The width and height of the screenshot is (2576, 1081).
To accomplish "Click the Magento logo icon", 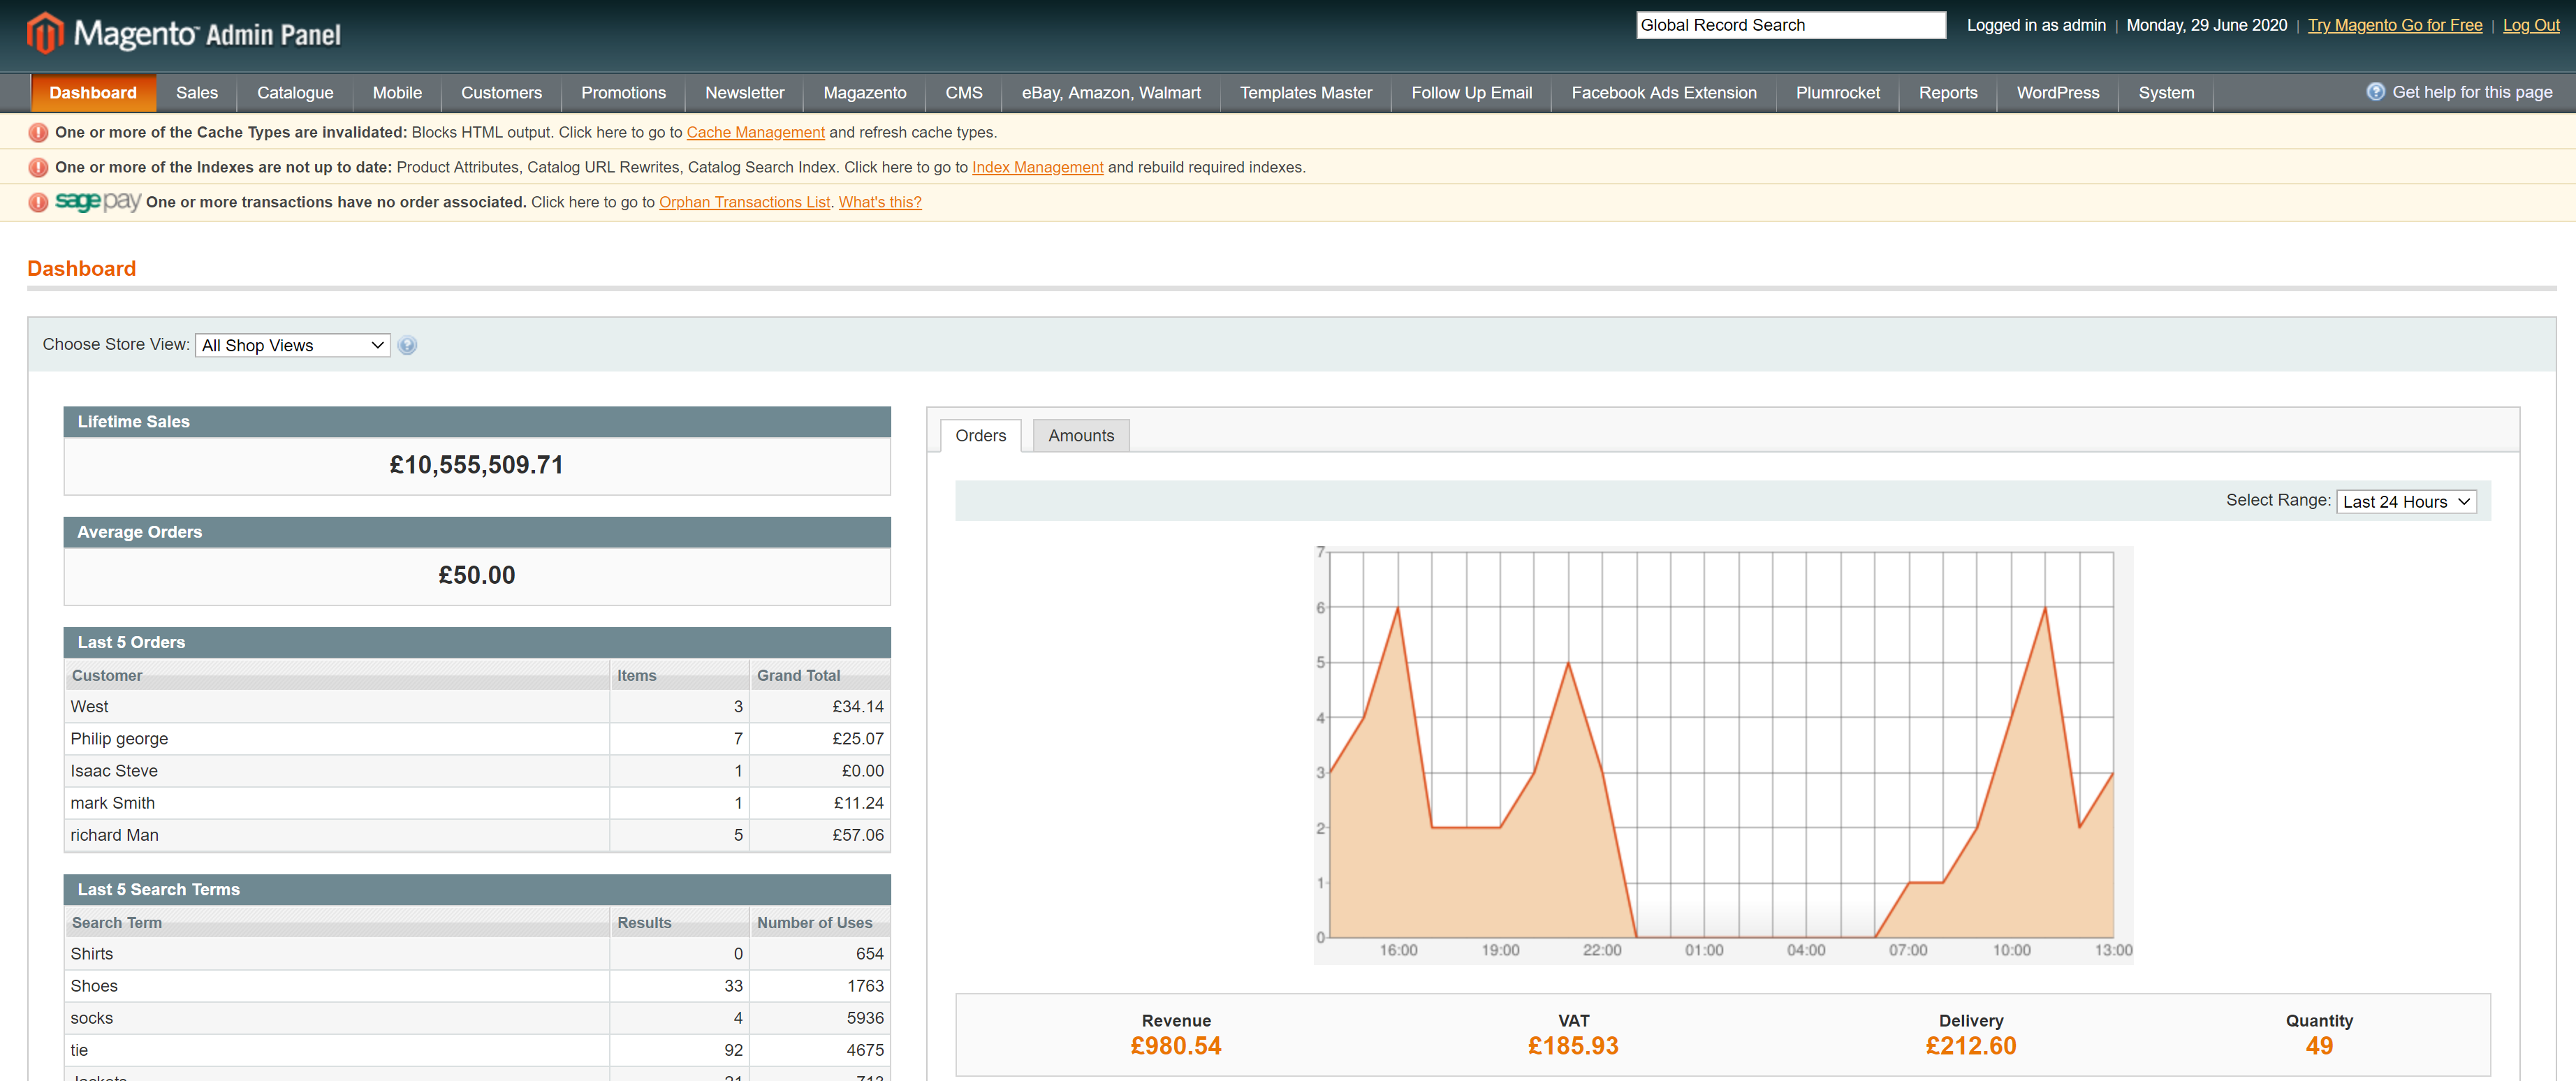I will tap(45, 34).
